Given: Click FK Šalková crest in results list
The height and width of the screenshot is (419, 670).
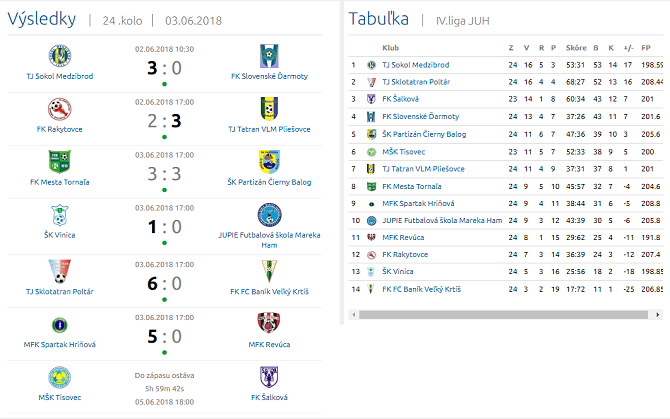Looking at the screenshot, I should click(269, 377).
